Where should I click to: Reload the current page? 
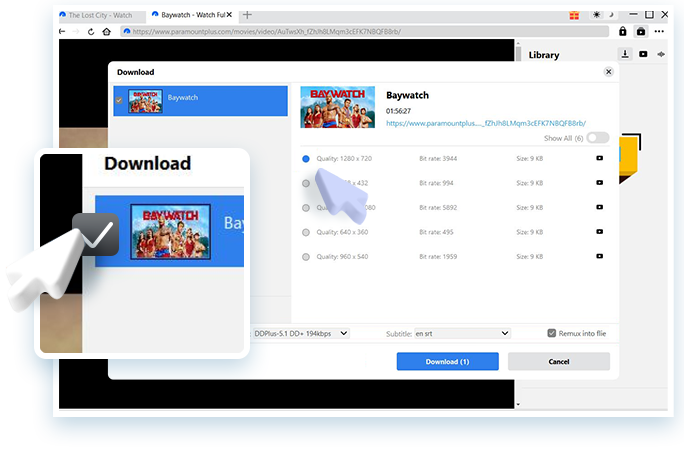(x=91, y=31)
